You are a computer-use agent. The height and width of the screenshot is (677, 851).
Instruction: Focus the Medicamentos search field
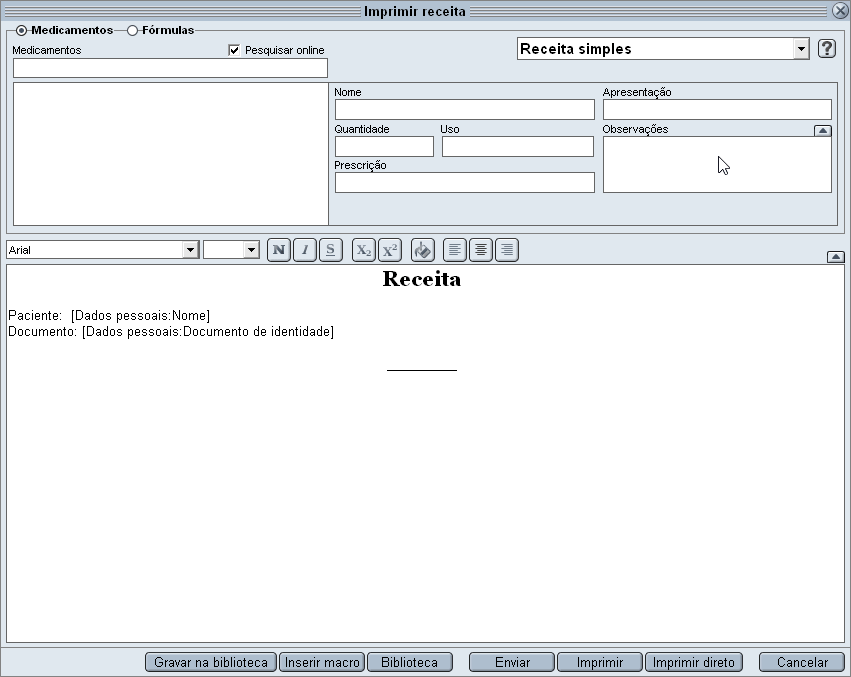click(170, 68)
